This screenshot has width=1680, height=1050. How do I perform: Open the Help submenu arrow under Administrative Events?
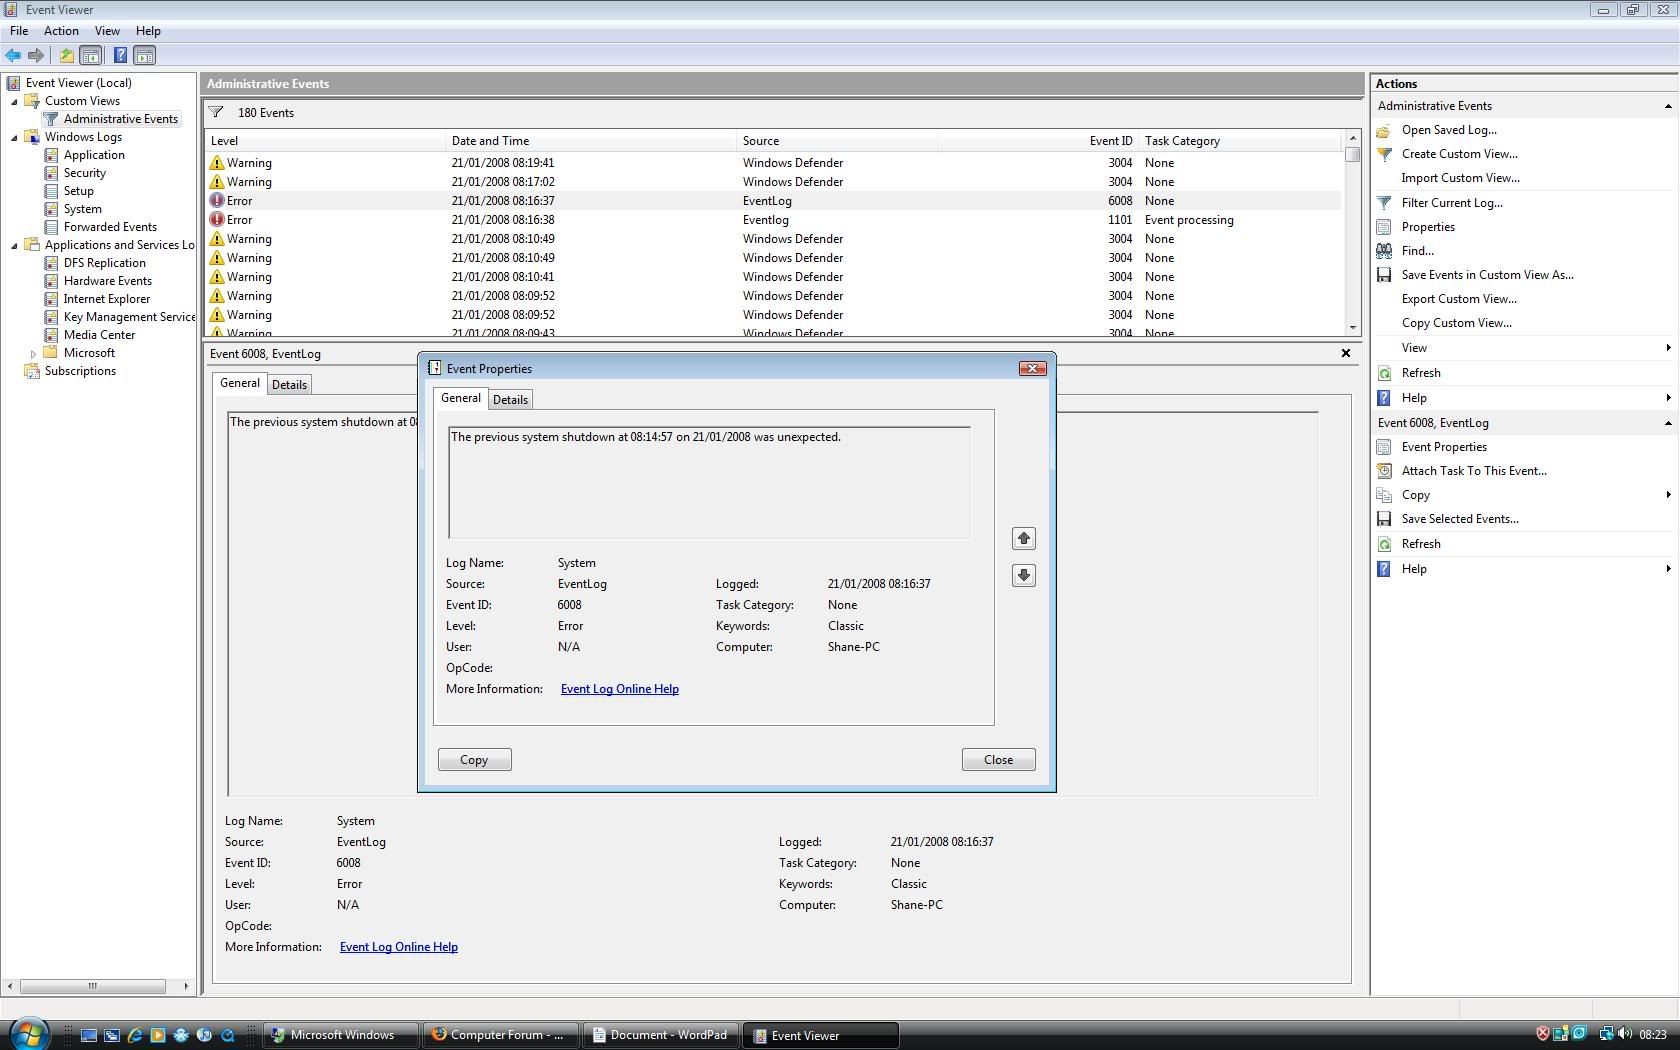coord(1668,398)
